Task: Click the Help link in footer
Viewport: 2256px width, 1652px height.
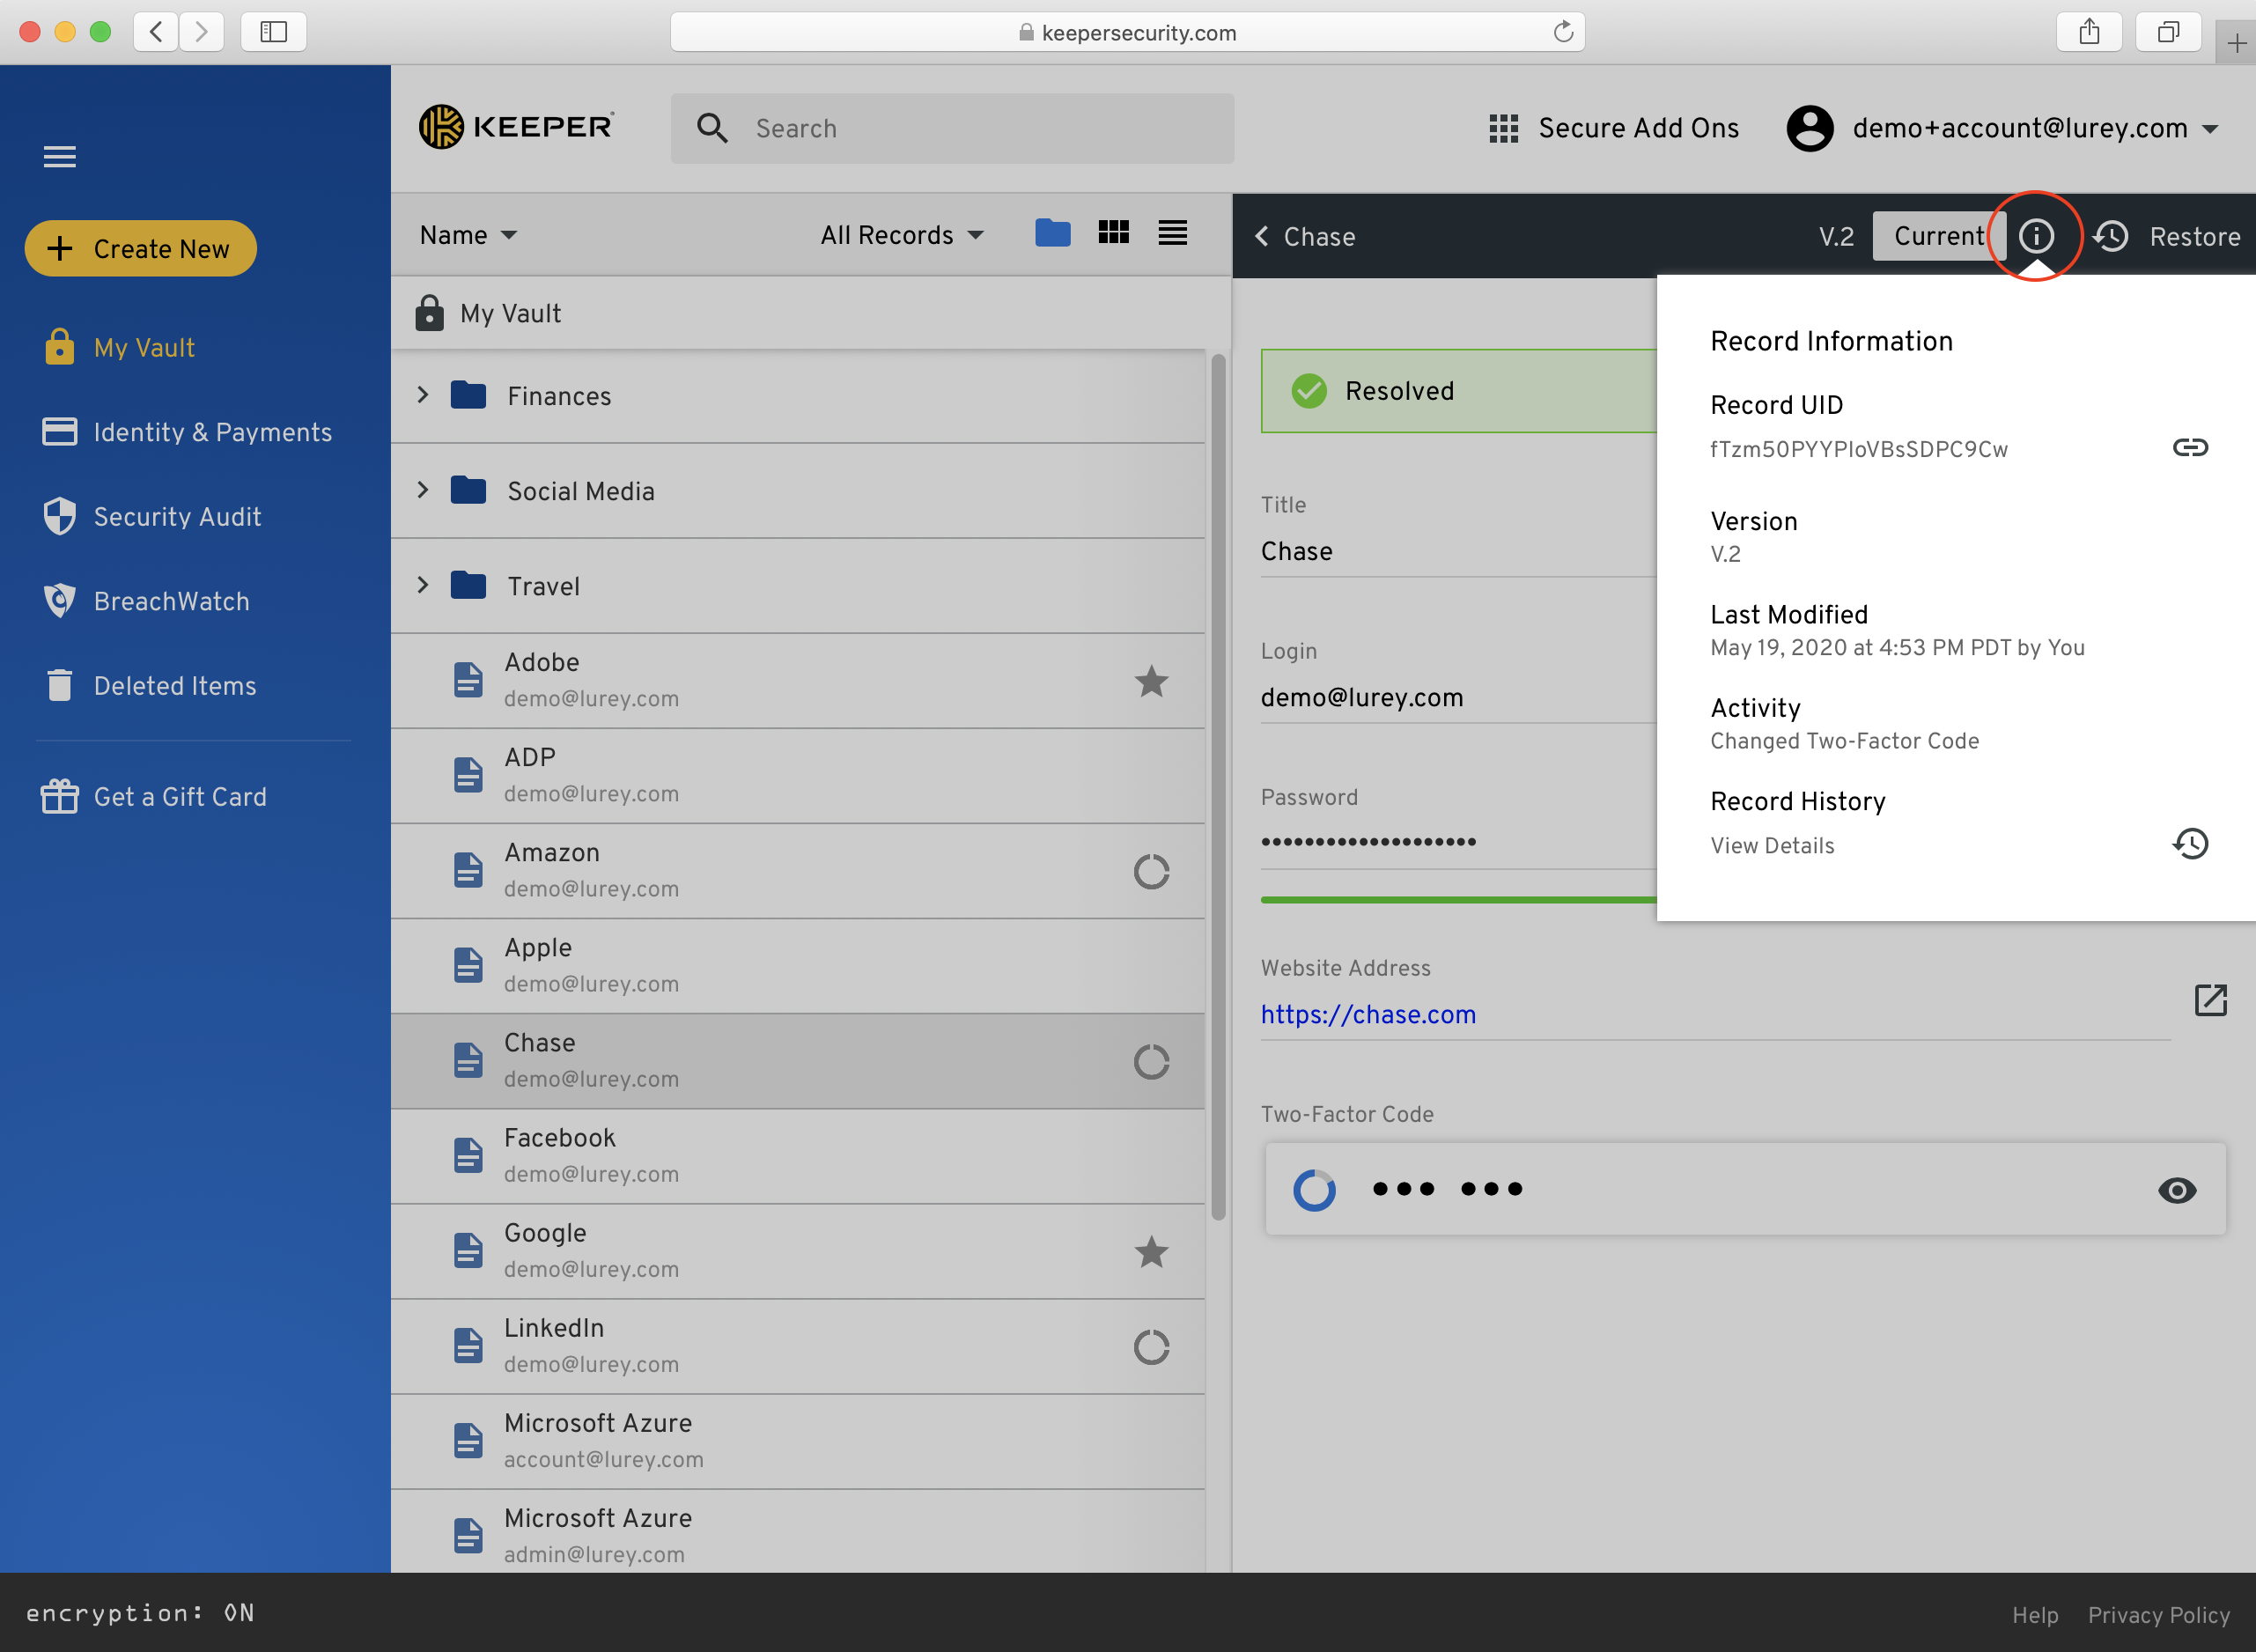Action: click(x=2034, y=1614)
